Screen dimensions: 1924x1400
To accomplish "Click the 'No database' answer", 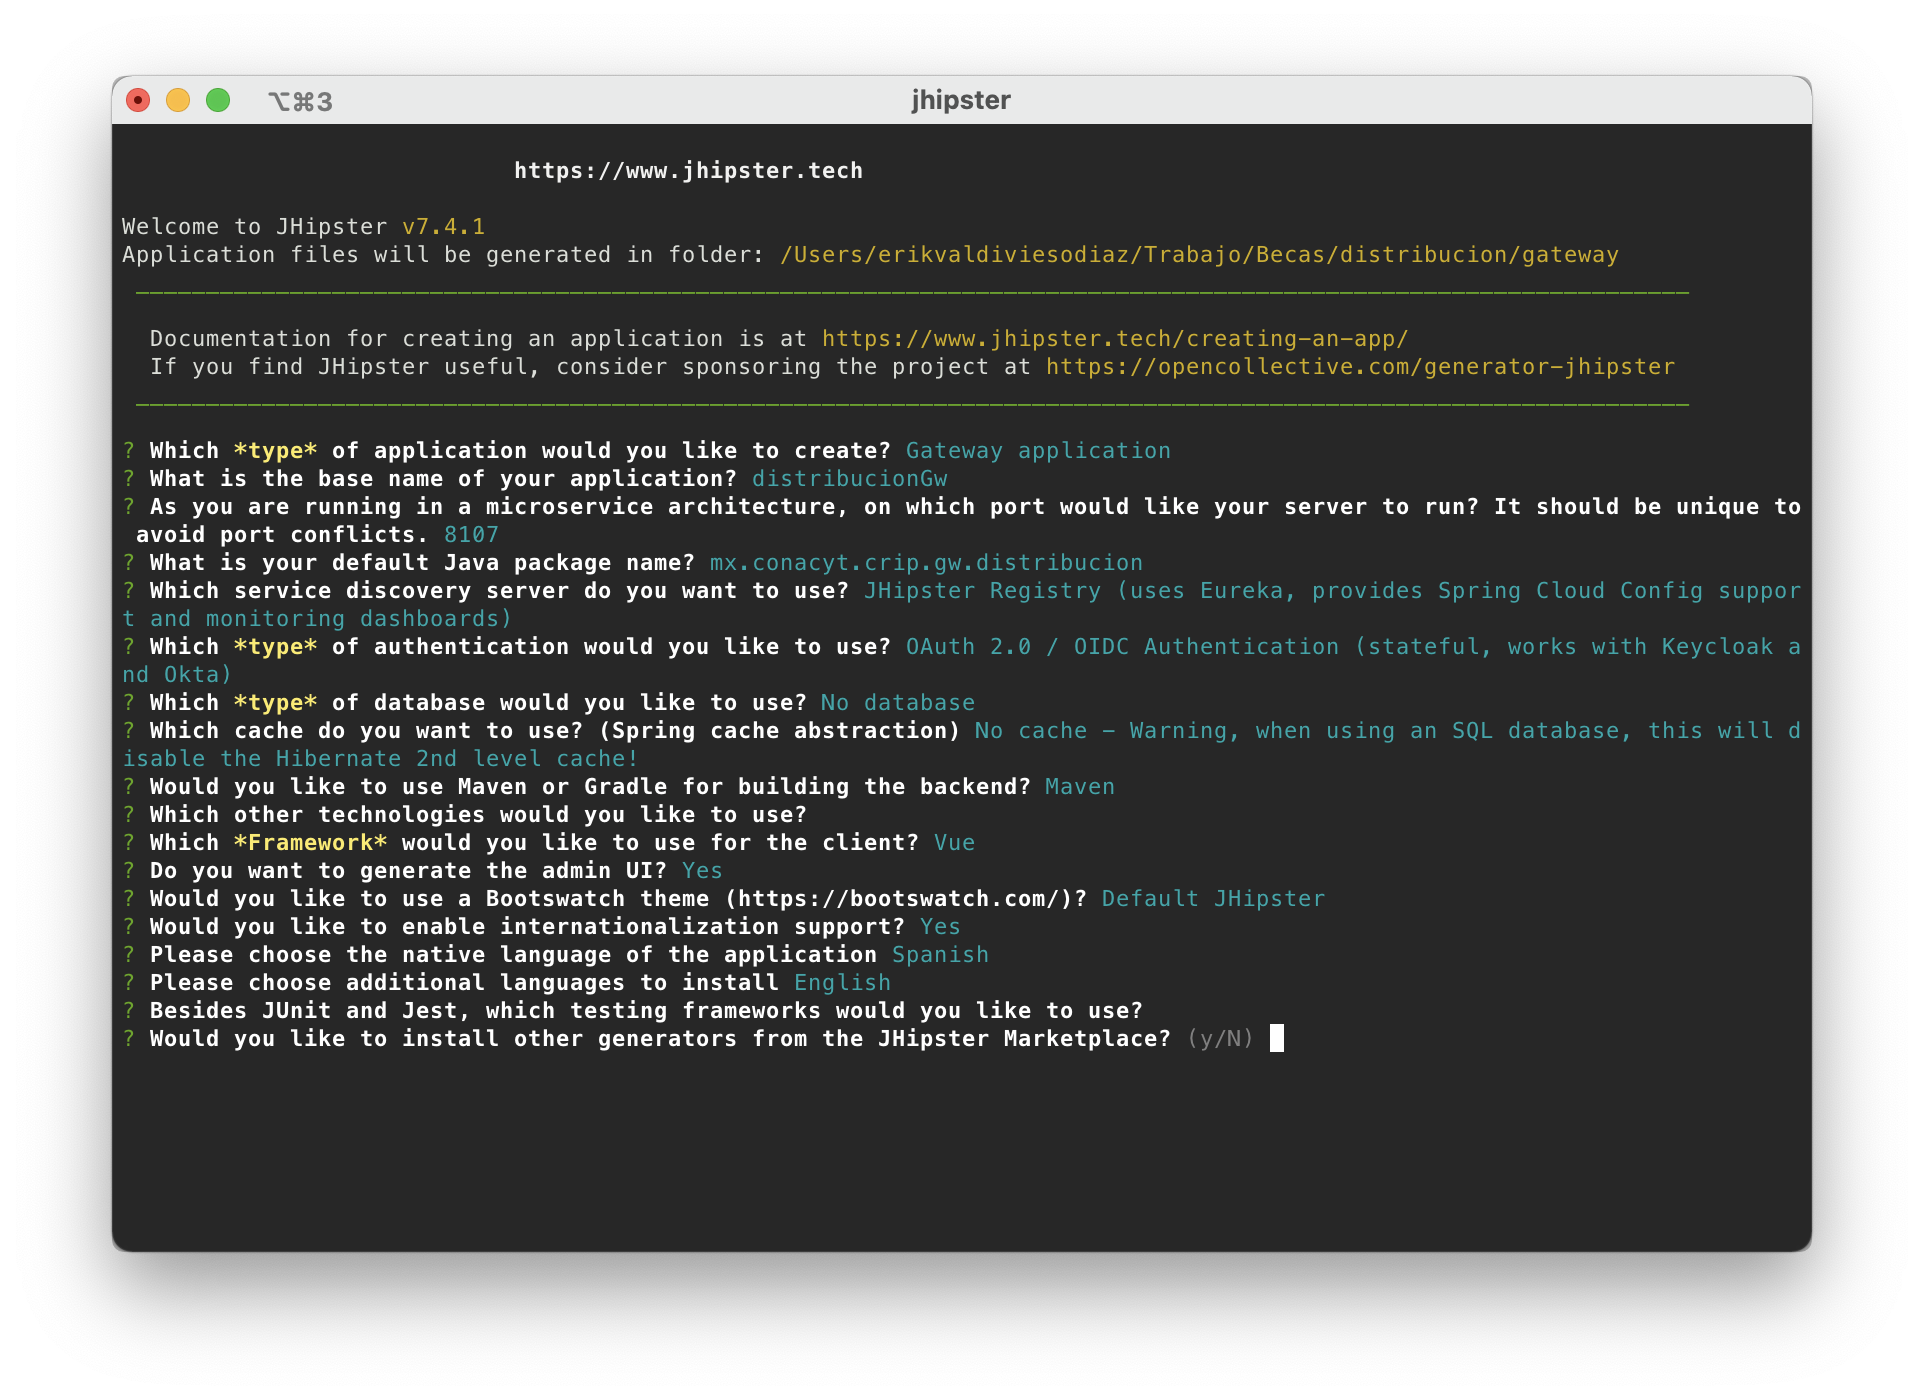I will pos(897,703).
